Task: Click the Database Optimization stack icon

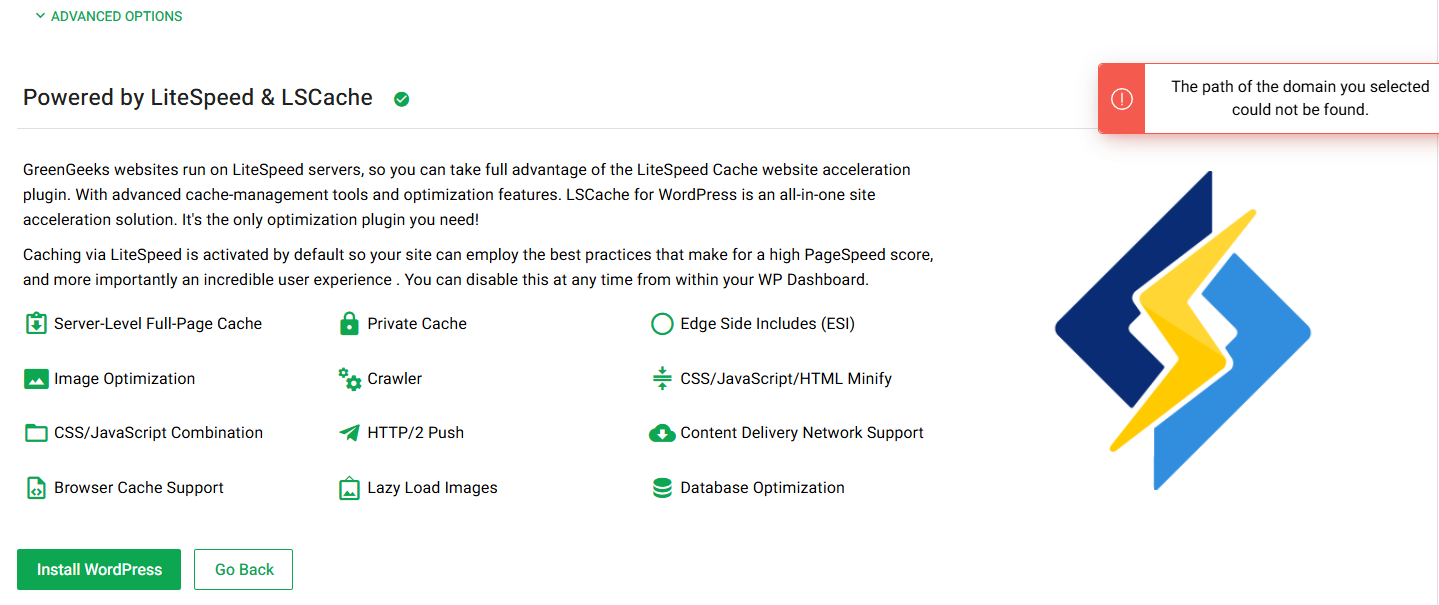Action: click(x=662, y=488)
